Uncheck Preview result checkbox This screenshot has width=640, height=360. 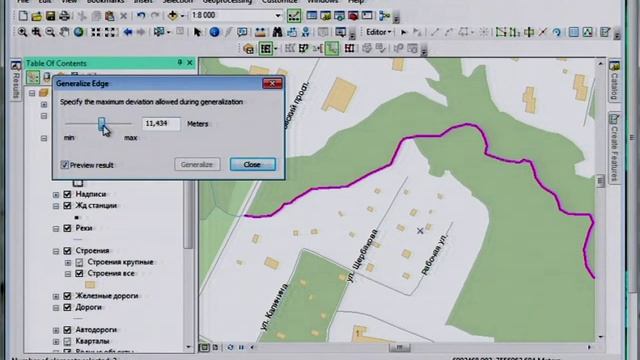(64, 165)
